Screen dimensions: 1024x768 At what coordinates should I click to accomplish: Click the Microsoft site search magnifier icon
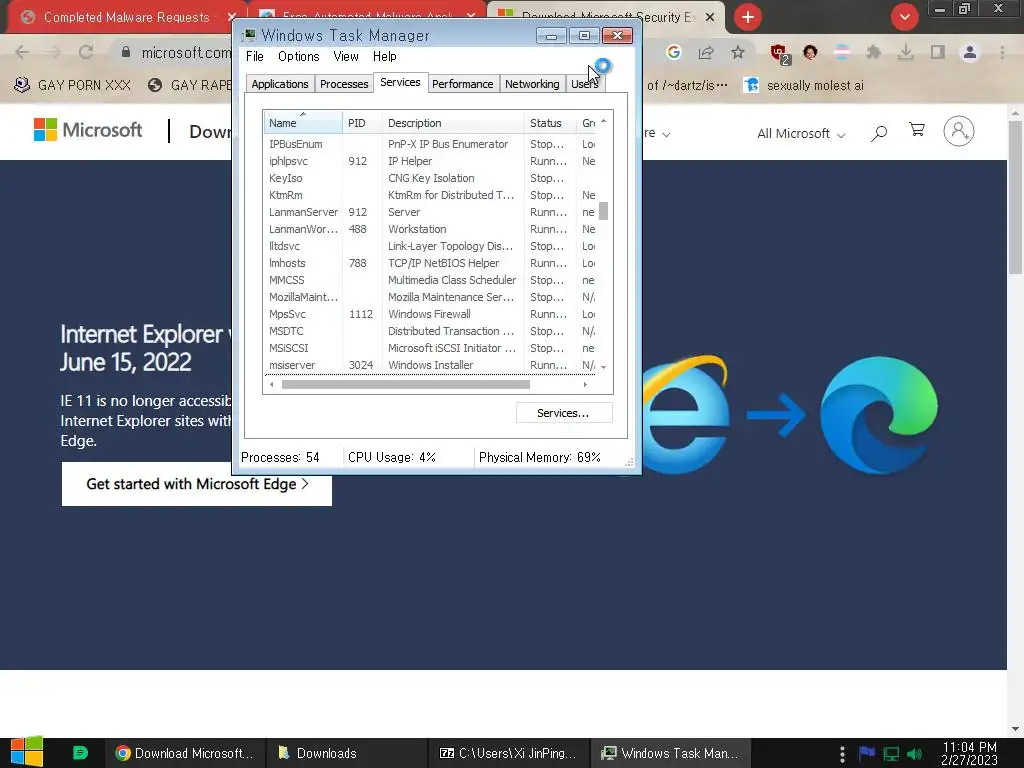879,133
